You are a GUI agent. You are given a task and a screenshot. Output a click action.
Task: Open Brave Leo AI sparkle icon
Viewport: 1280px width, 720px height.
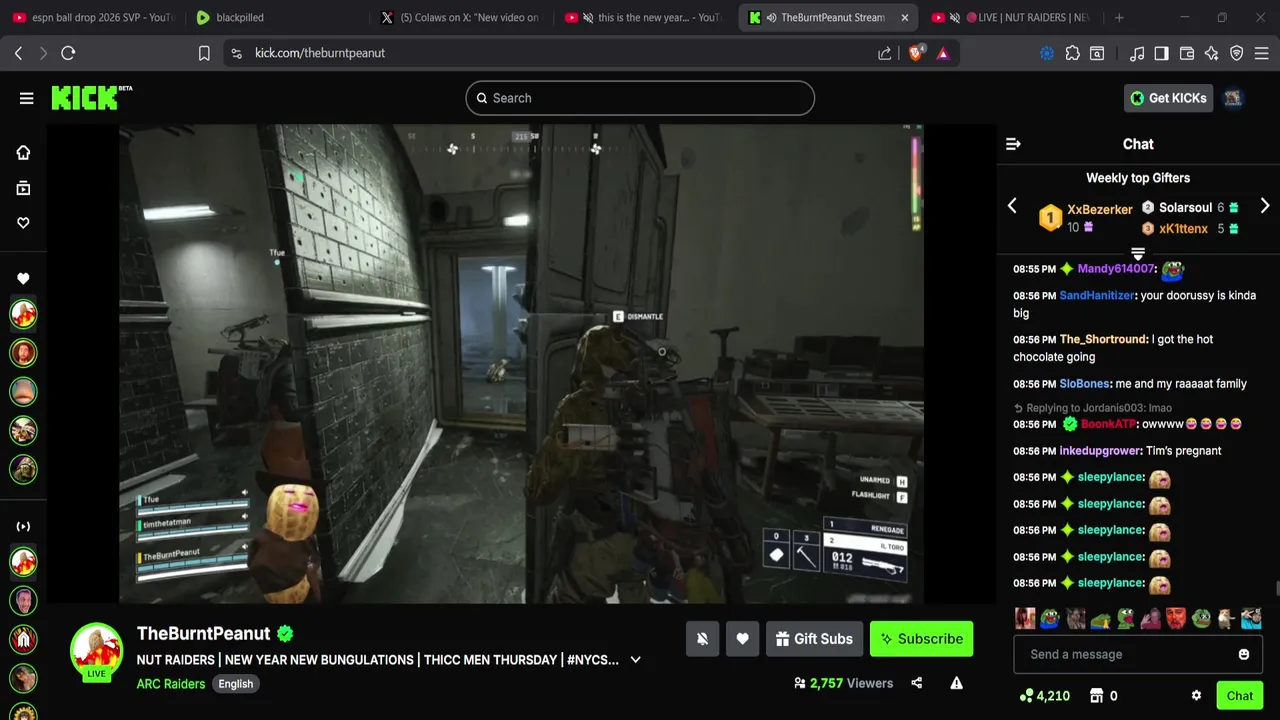pyautogui.click(x=1212, y=53)
